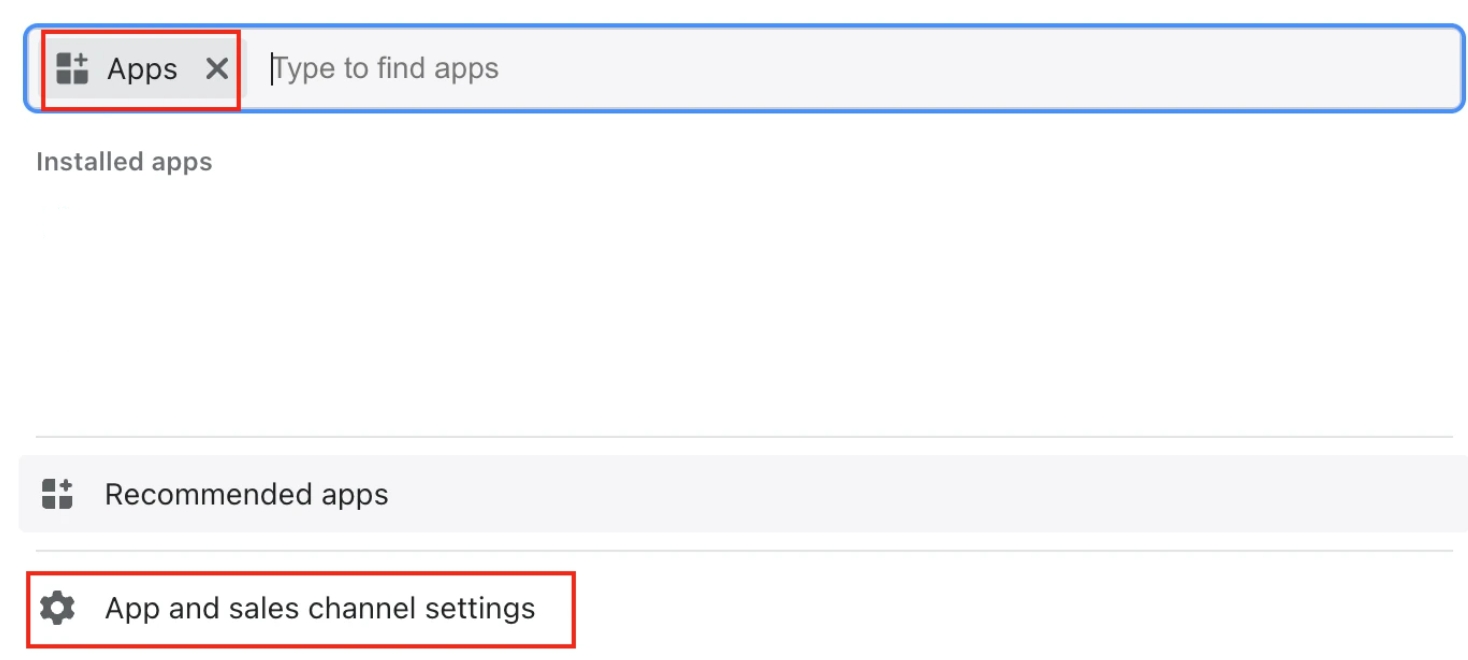Click the Apps grid icon in the search chip
Image resolution: width=1468 pixels, height=660 pixels.
(73, 69)
